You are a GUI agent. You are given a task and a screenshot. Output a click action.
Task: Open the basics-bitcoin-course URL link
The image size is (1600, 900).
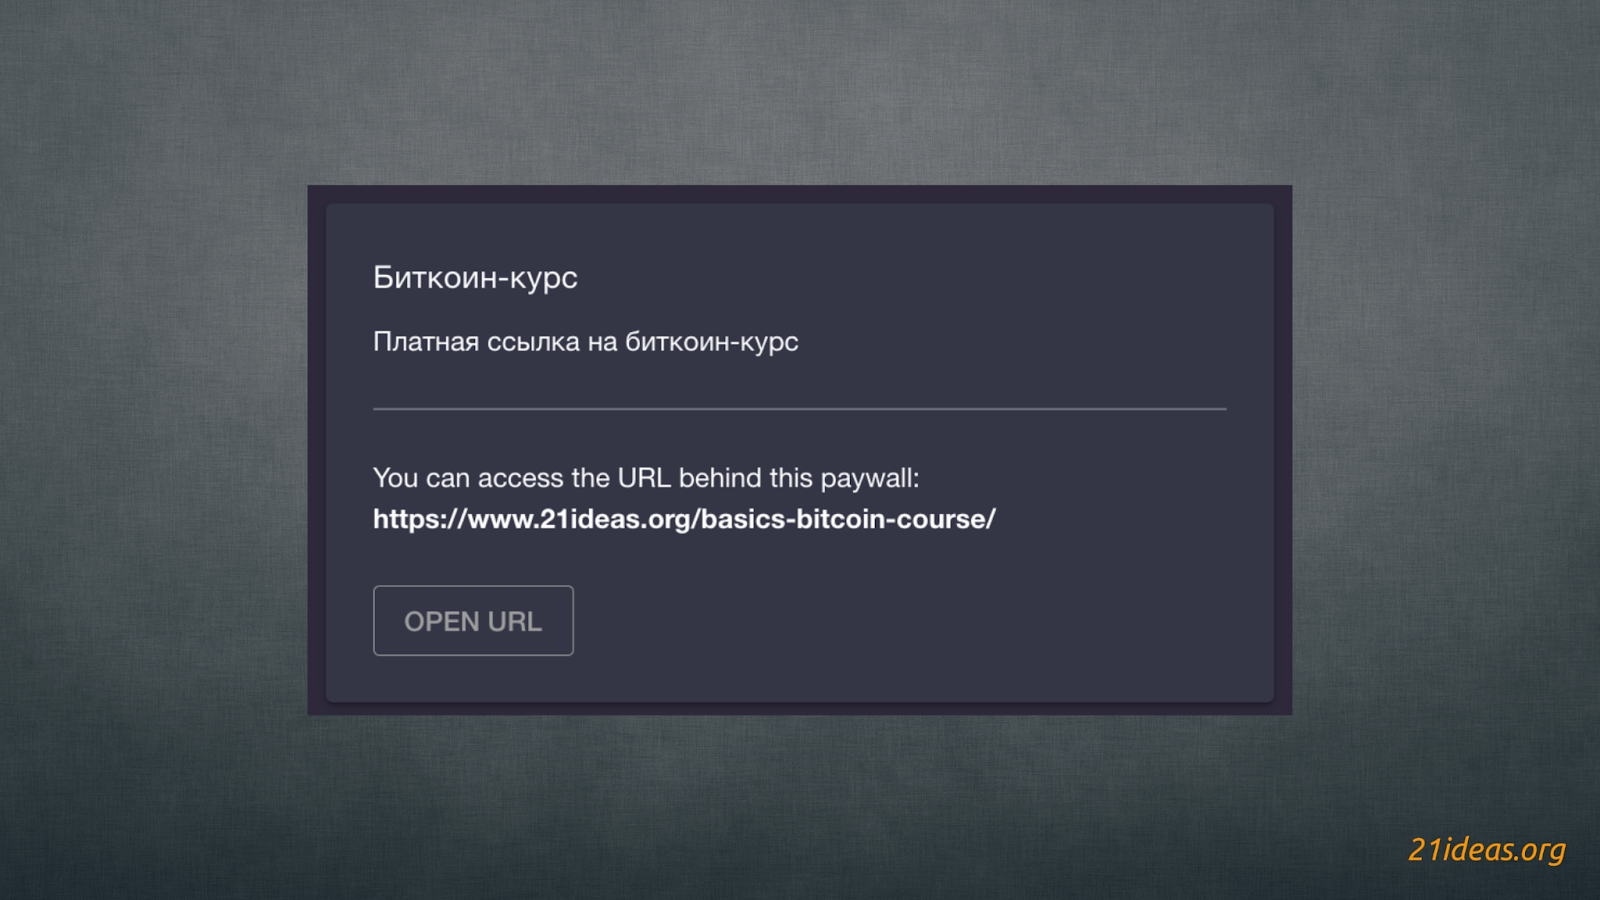(684, 519)
